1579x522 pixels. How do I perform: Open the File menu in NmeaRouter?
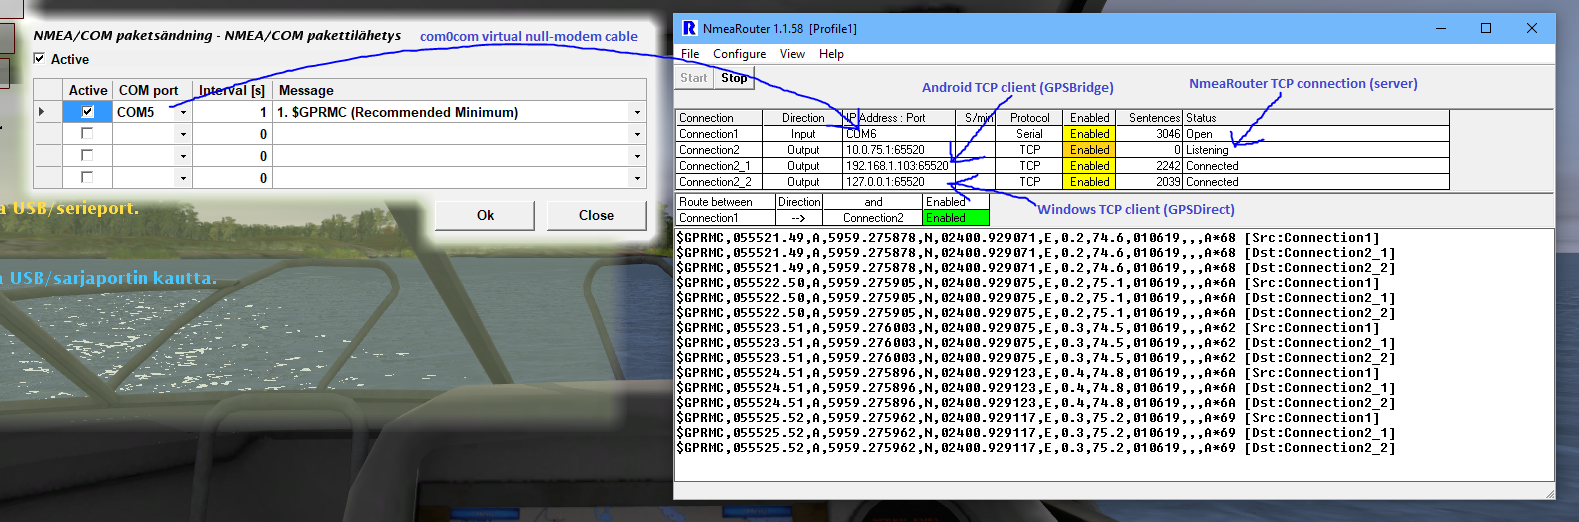(x=690, y=54)
